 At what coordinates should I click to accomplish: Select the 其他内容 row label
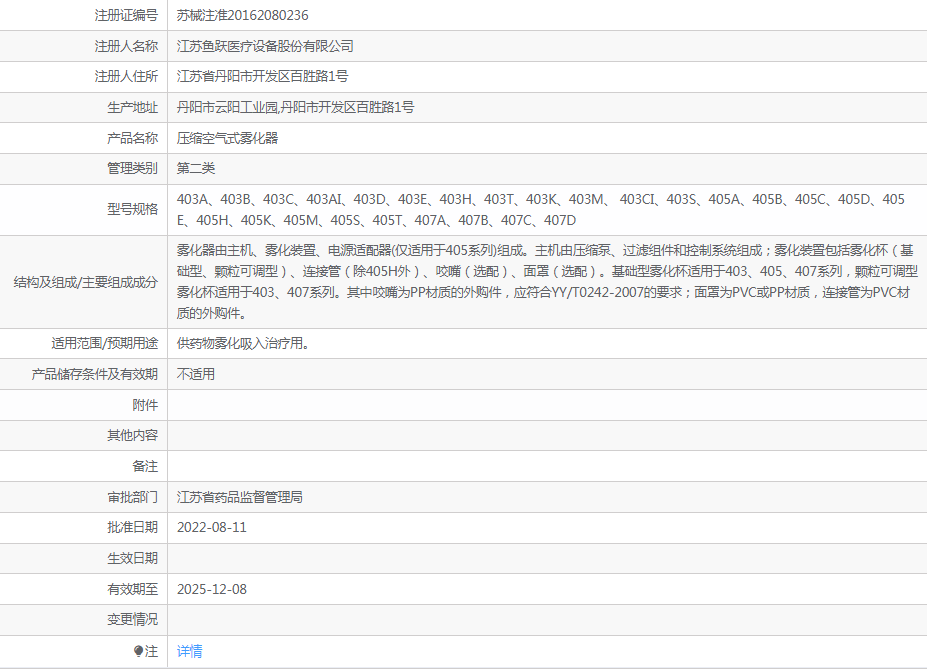click(132, 436)
